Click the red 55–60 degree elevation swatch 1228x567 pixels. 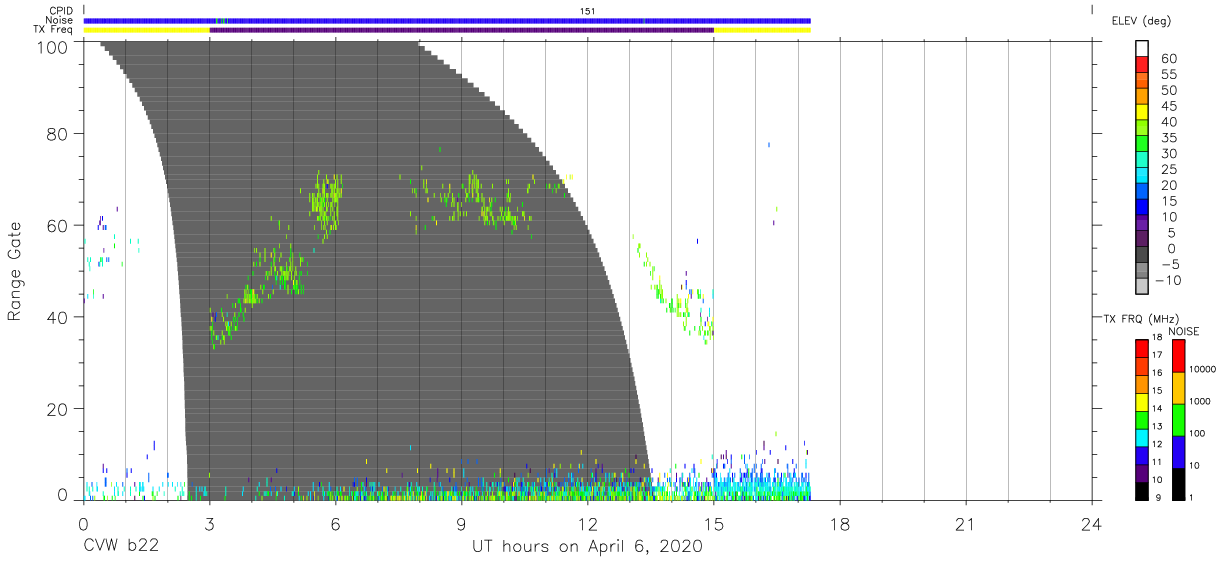click(1142, 66)
